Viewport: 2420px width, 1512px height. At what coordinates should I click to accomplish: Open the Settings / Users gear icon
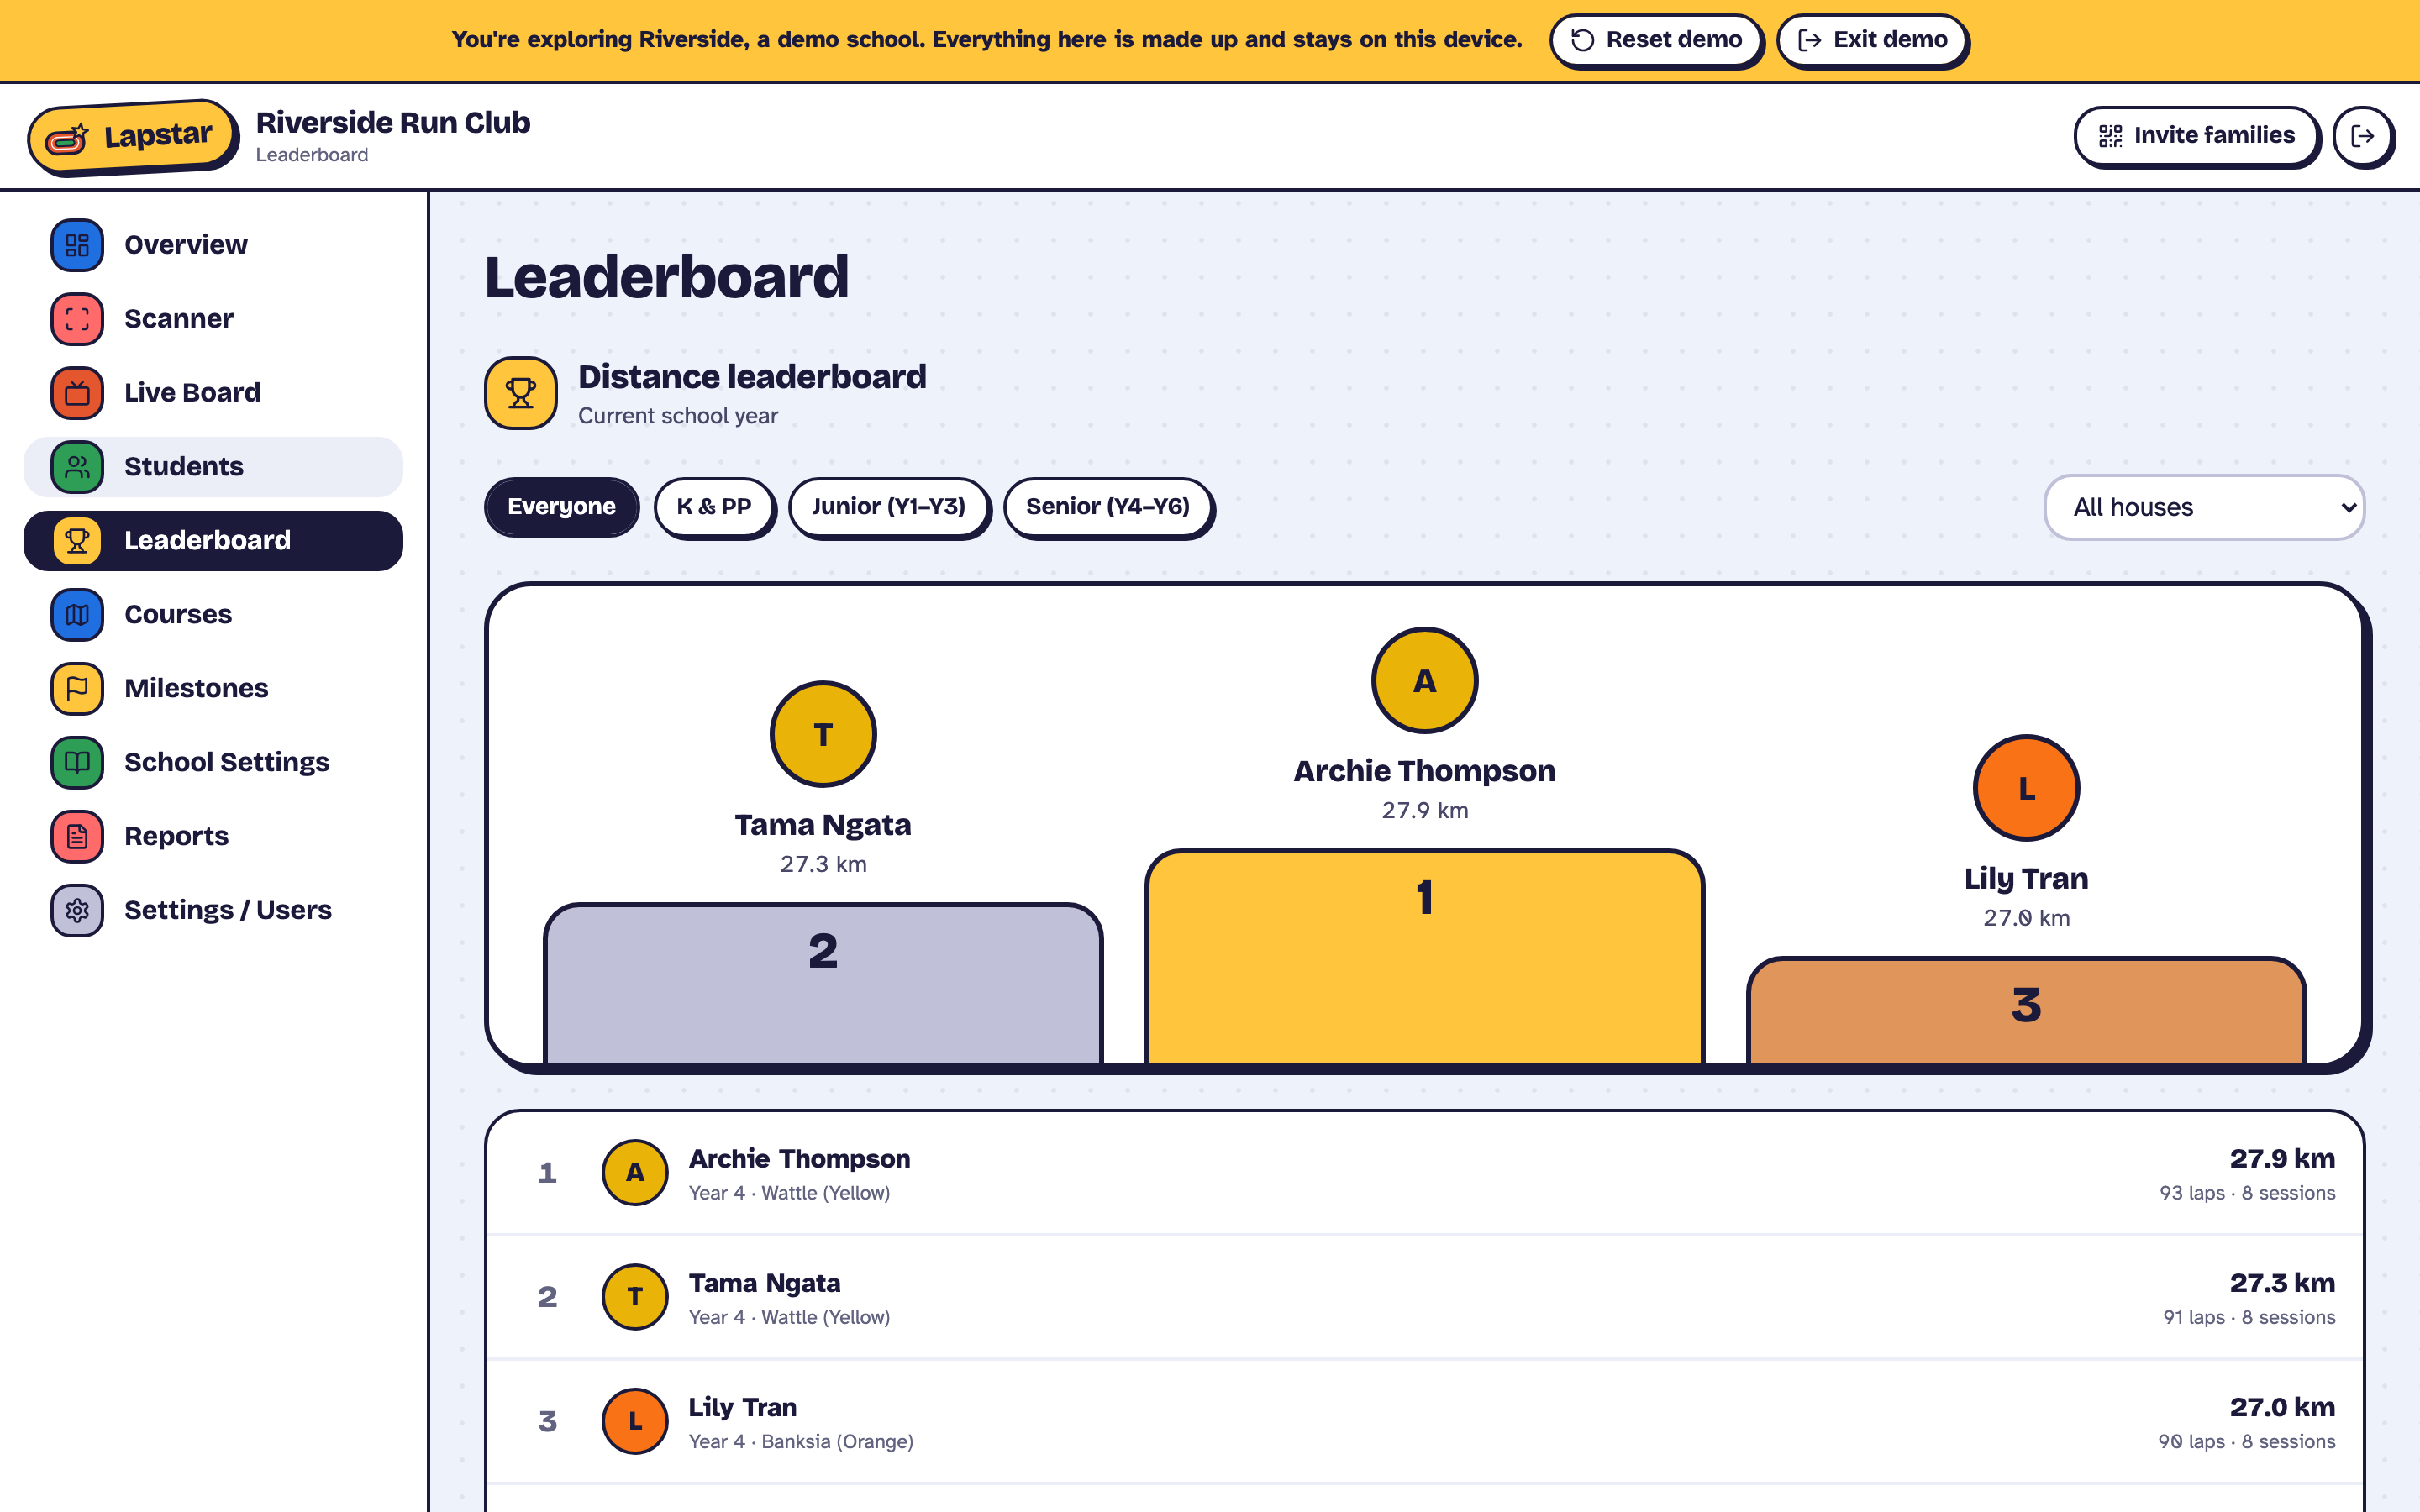[77, 911]
